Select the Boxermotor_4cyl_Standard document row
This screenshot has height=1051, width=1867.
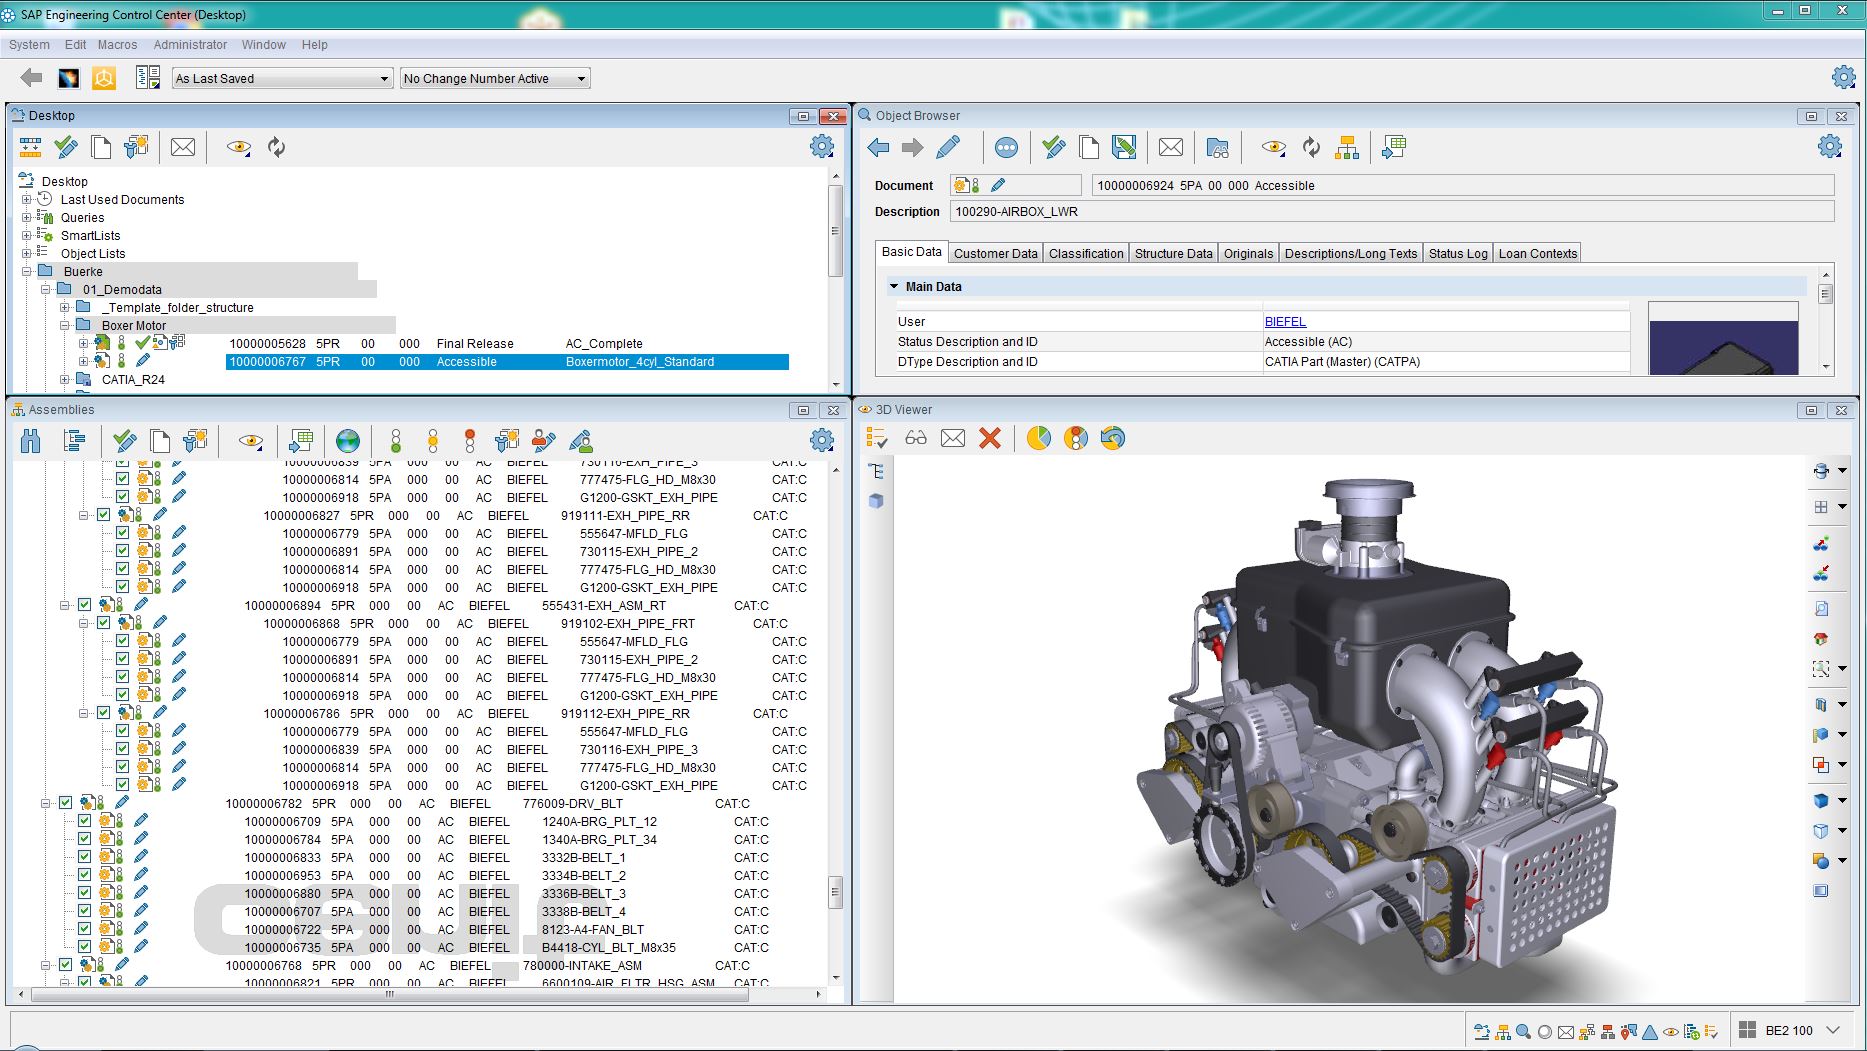tap(508, 362)
